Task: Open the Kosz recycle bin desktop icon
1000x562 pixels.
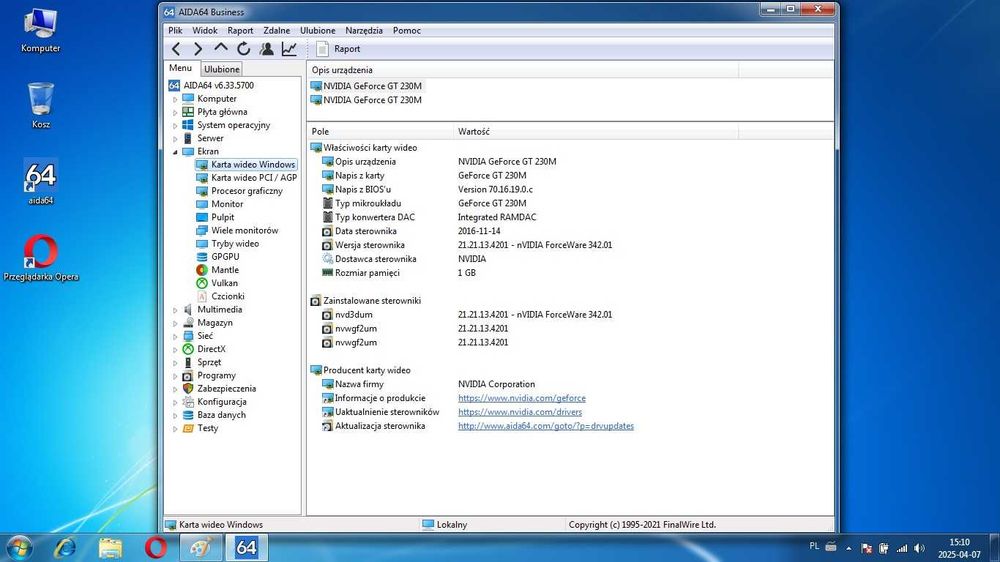Action: click(41, 106)
